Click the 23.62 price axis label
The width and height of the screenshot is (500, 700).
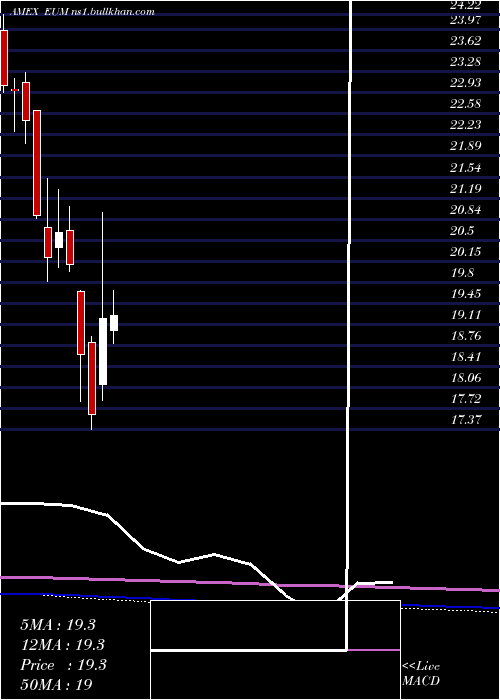pos(465,41)
